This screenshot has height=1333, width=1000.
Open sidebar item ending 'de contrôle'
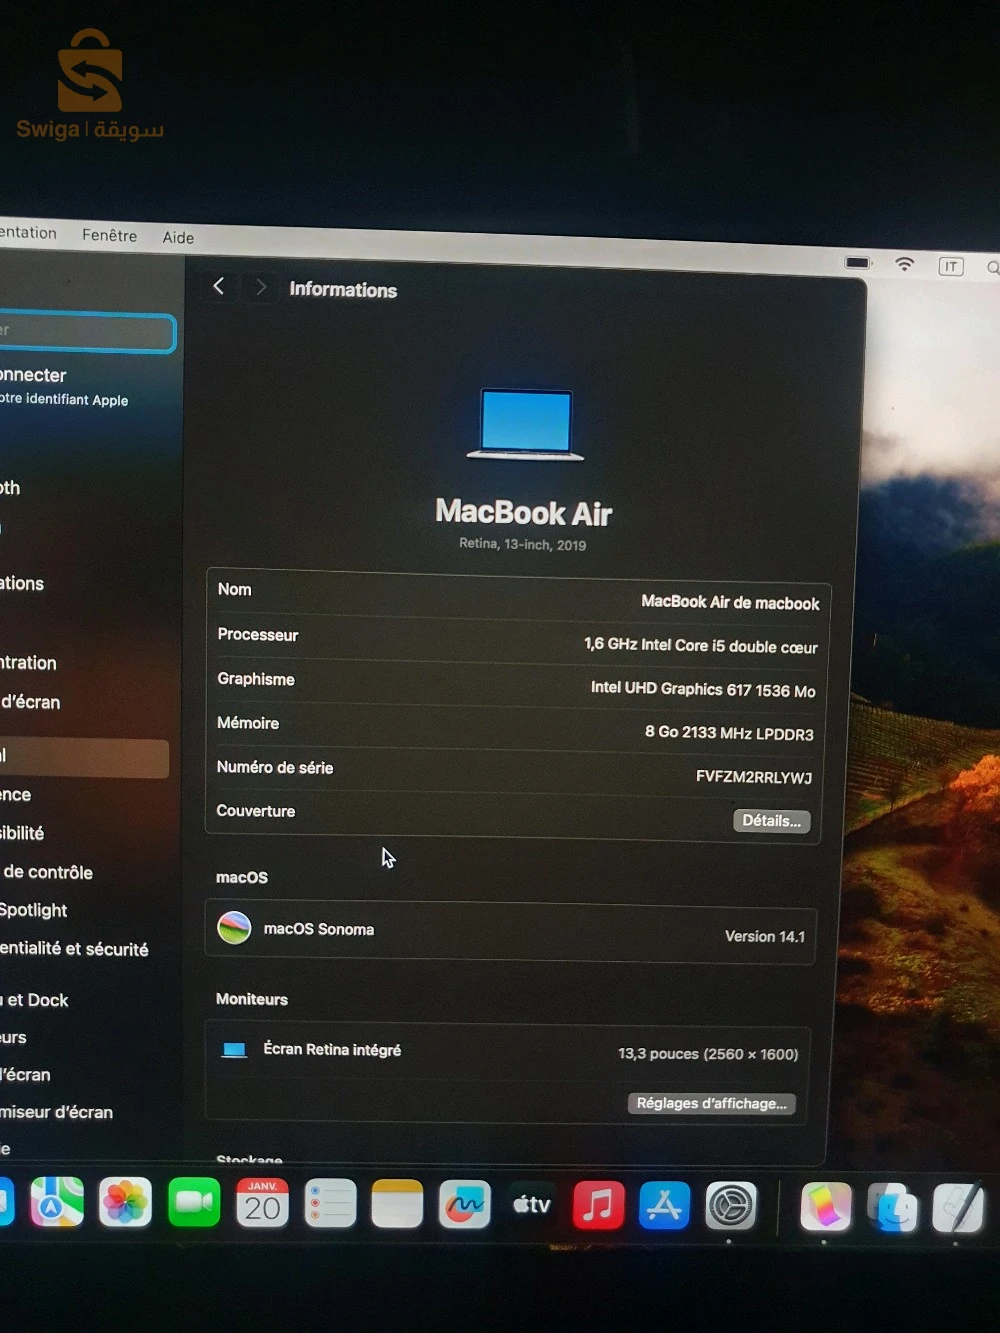pos(47,872)
